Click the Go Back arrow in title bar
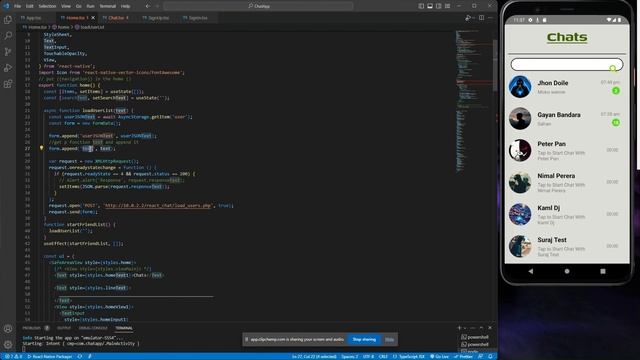The height and width of the screenshot is (360, 640). [148, 6]
